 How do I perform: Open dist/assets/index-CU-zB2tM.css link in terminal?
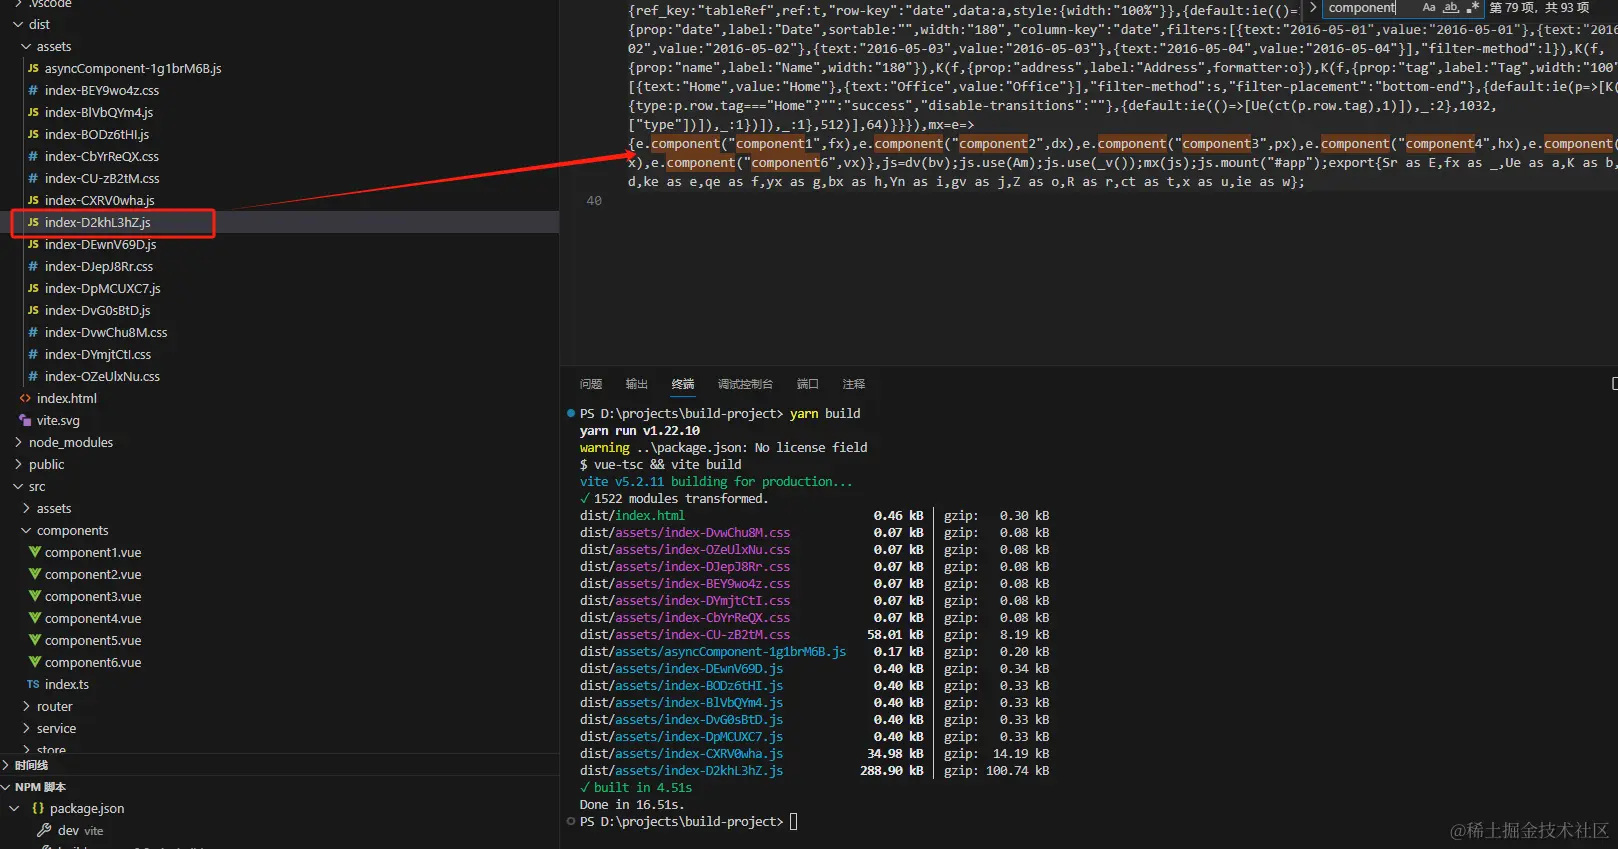(685, 635)
